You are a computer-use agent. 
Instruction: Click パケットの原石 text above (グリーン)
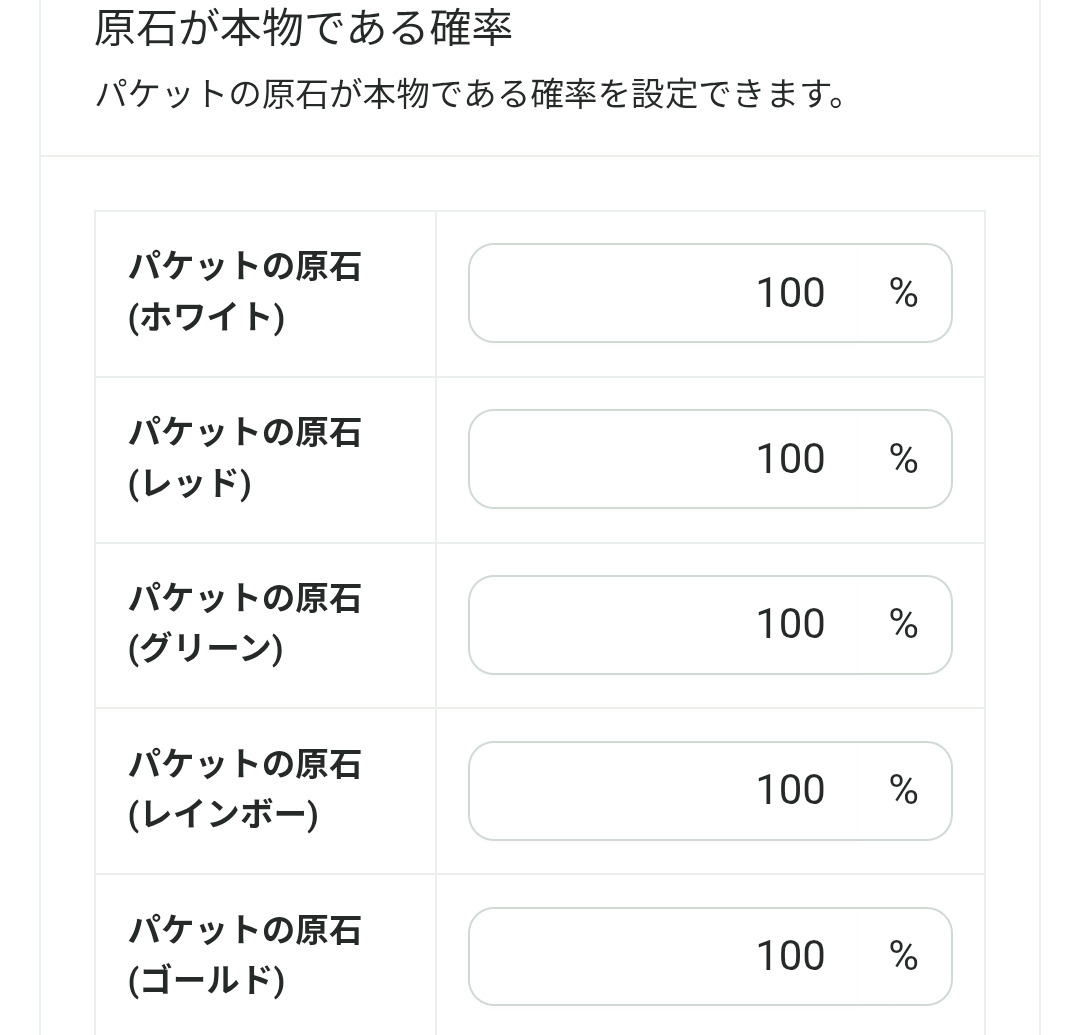(245, 599)
